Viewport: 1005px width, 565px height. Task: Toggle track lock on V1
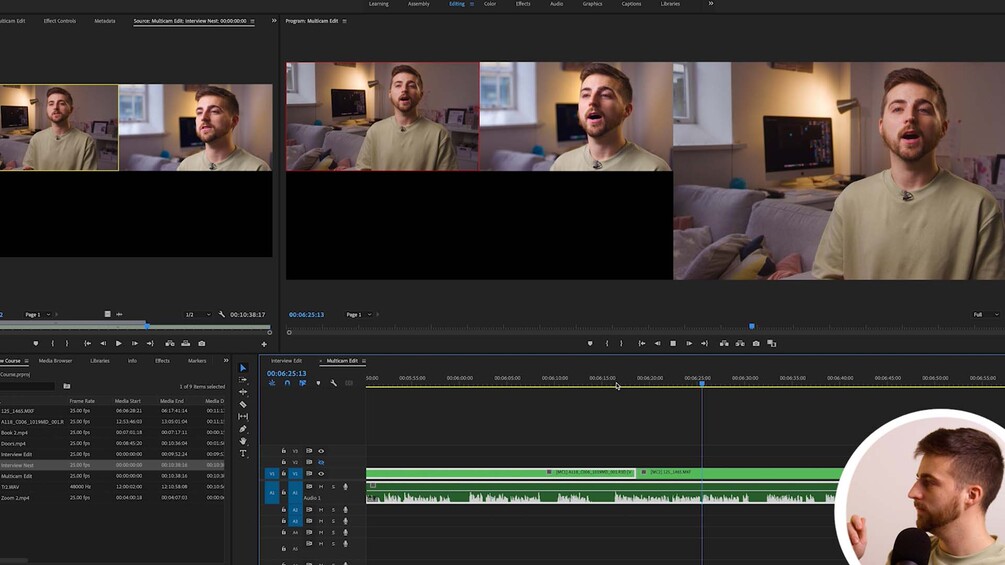click(284, 473)
